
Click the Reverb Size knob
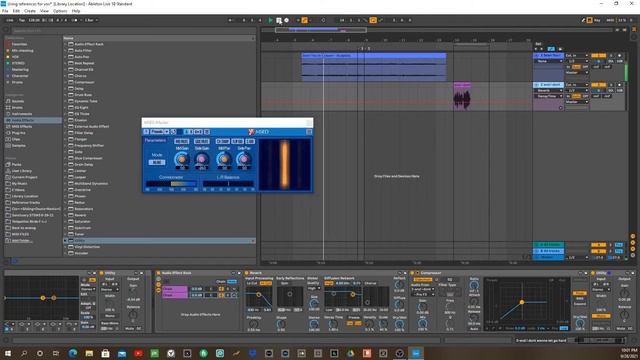coord(314,304)
